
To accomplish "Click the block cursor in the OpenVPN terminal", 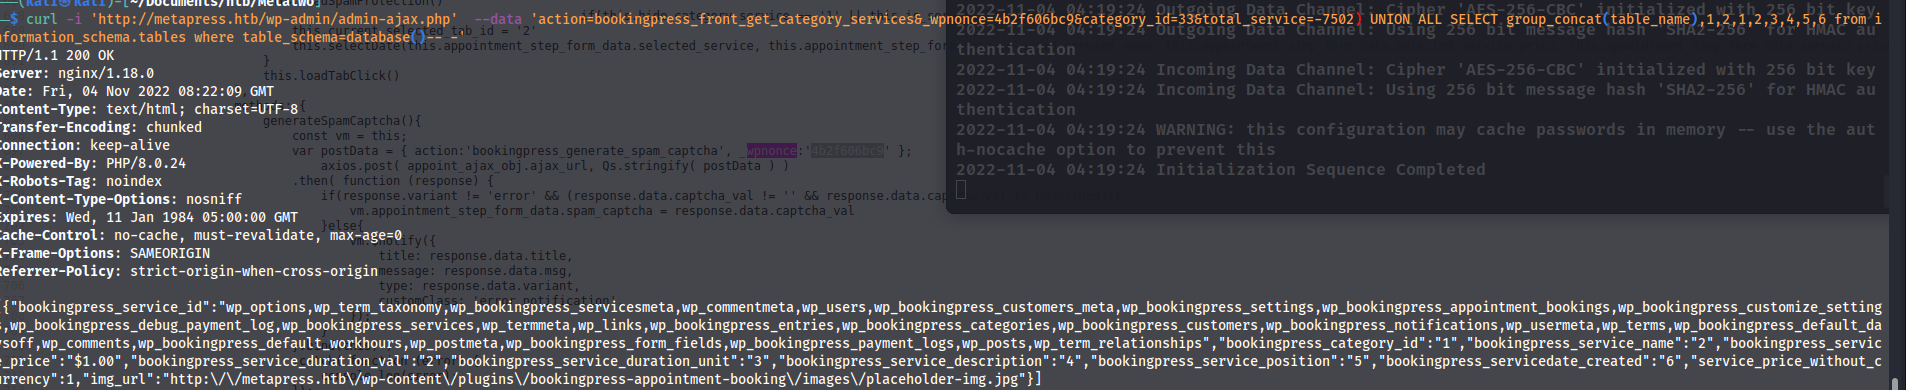I will pyautogui.click(x=961, y=189).
